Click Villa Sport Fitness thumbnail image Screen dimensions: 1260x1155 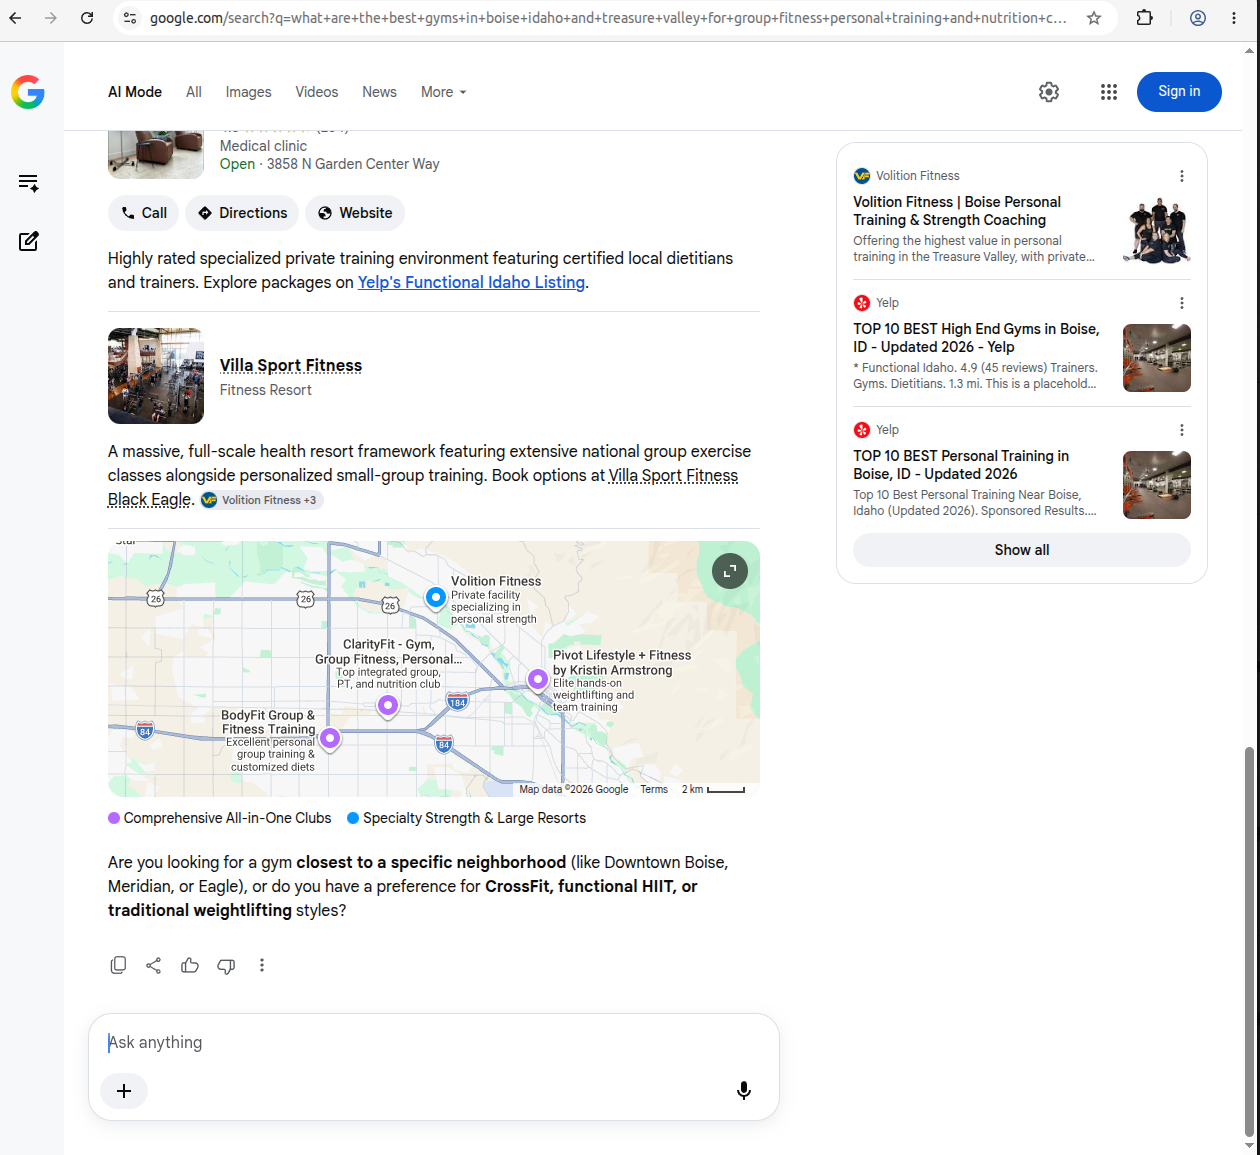156,376
